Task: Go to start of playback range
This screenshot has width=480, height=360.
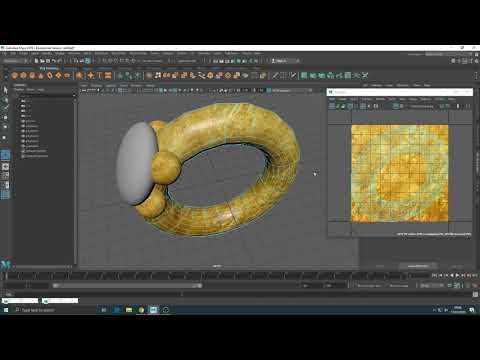Action: (434, 276)
